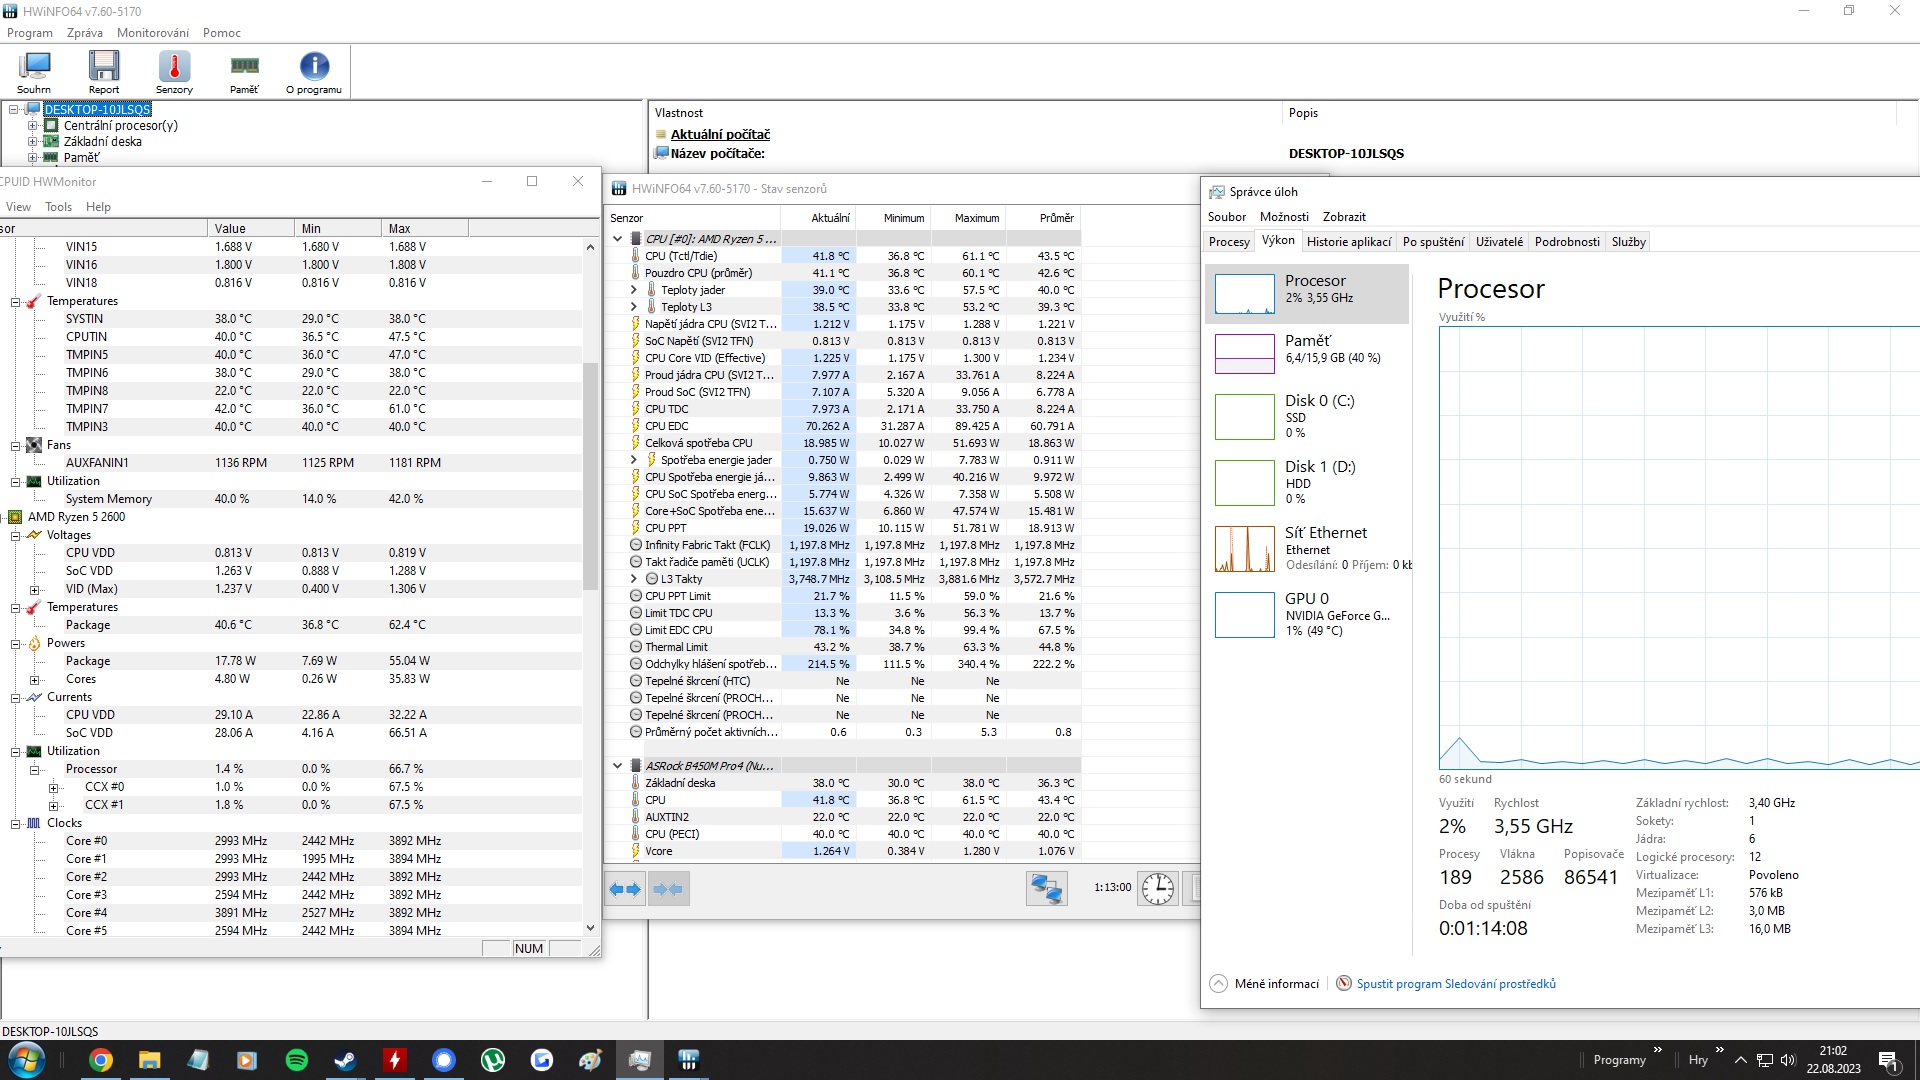
Task: Open the Tools menu in HWMonitor
Action: [58, 207]
